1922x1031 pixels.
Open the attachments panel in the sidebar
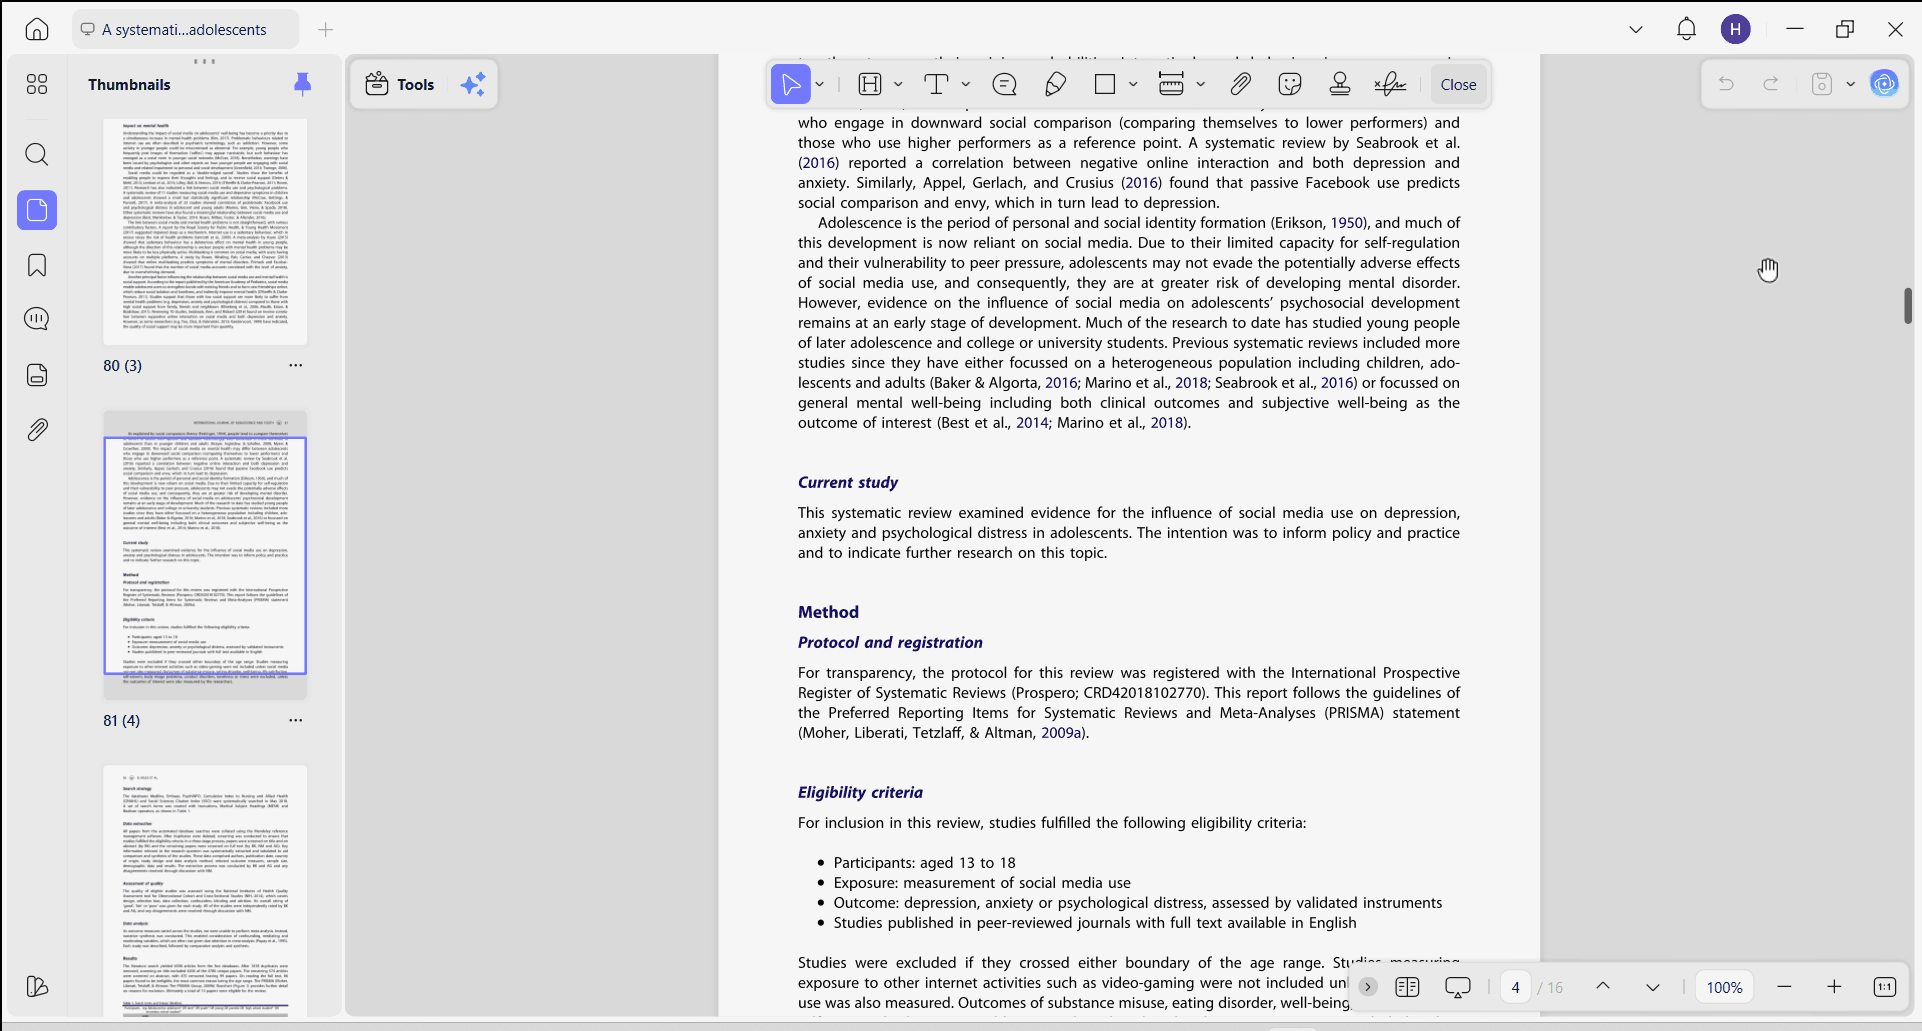37,430
